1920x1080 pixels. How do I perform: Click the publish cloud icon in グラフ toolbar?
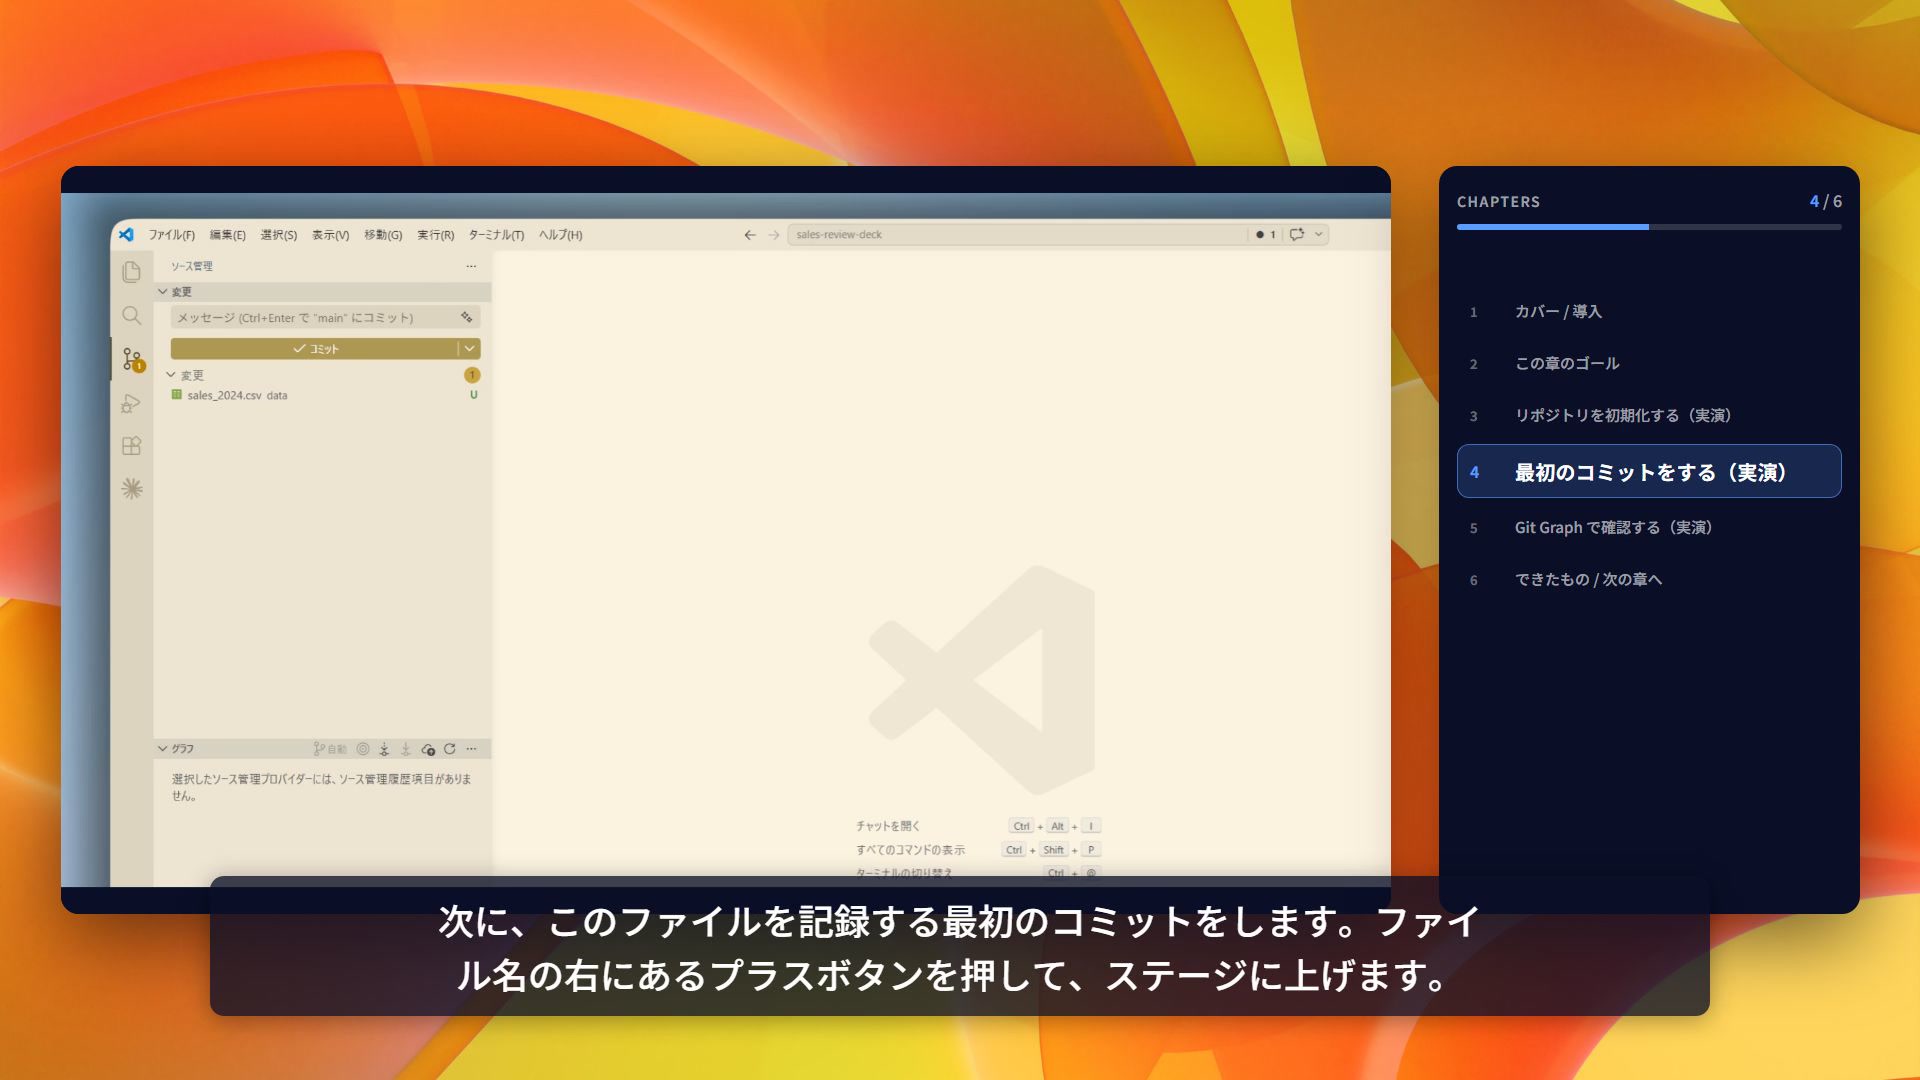428,749
